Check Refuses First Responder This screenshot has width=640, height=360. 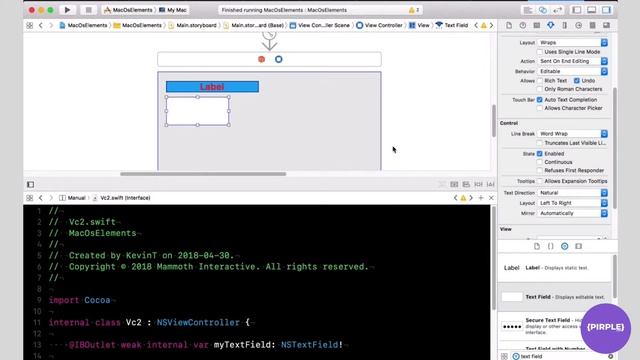(540, 171)
